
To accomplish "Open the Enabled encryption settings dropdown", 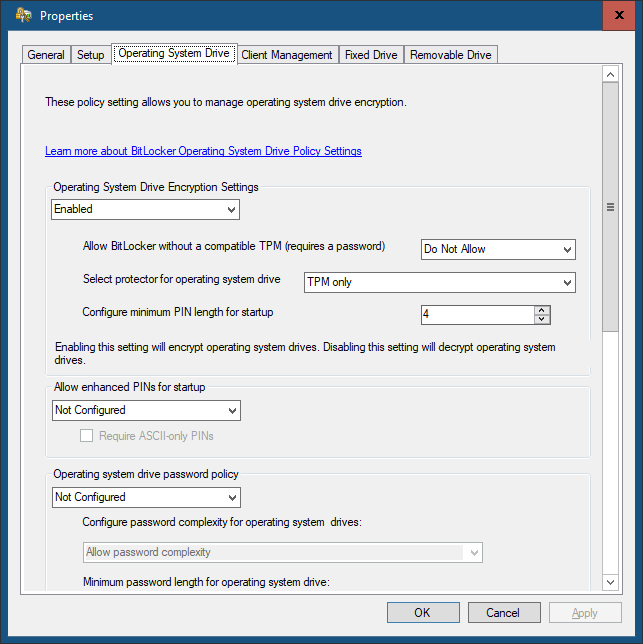I will tap(145, 209).
